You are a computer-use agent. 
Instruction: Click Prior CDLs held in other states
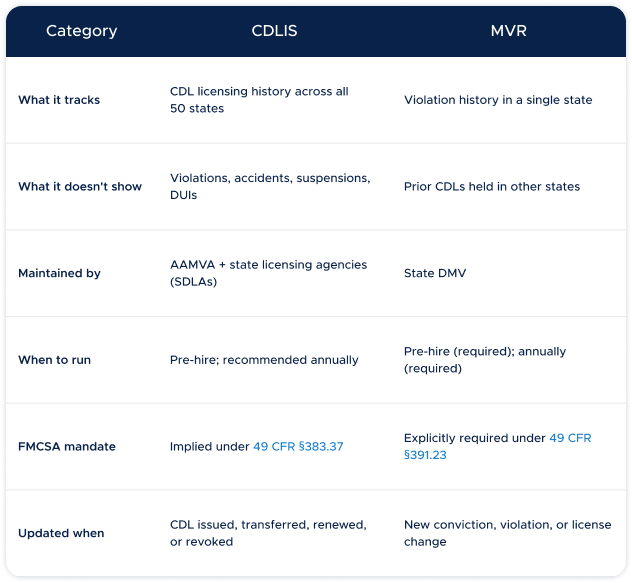[x=492, y=186]
